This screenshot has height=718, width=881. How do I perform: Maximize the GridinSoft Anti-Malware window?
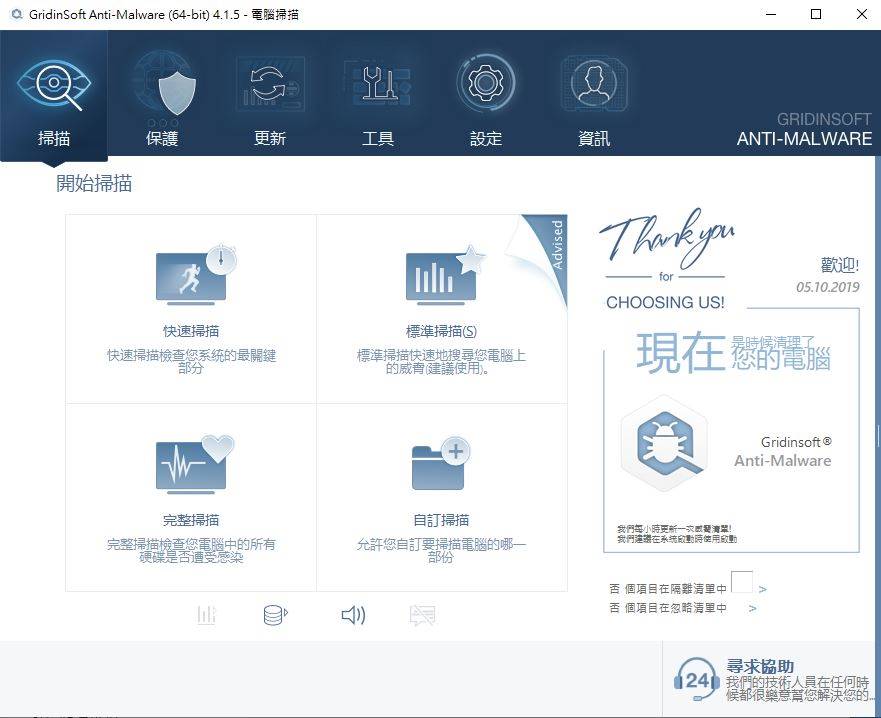pos(816,14)
